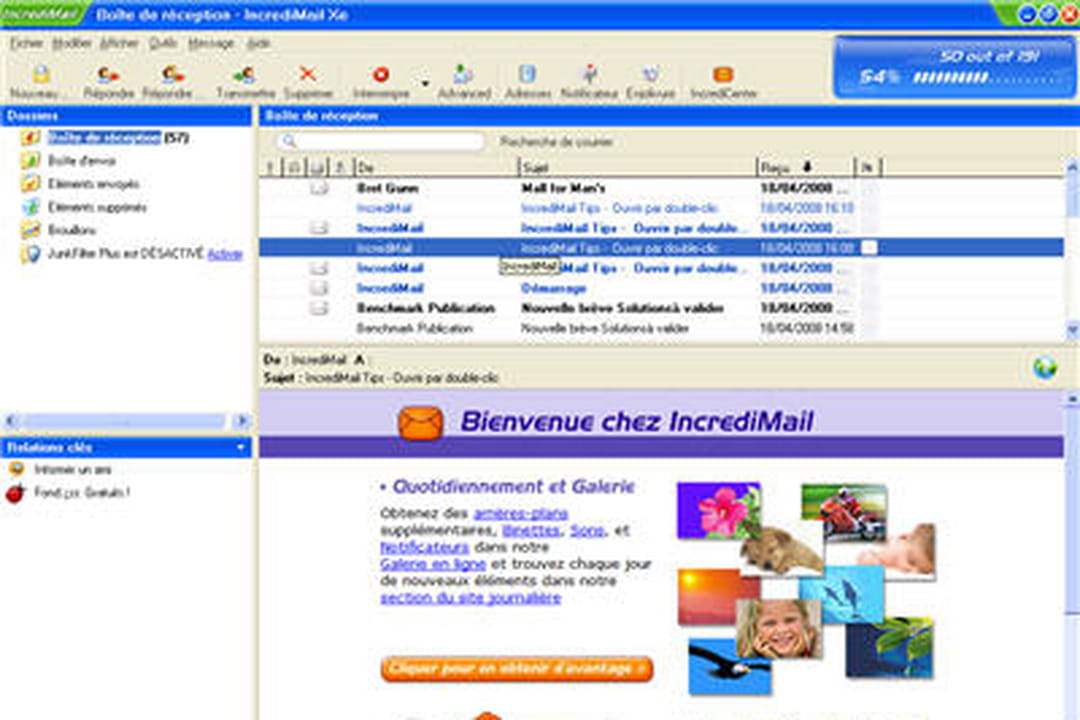1080x720 pixels.
Task: Click the folders pane horizontal scrollbar track
Action: (x=125, y=420)
